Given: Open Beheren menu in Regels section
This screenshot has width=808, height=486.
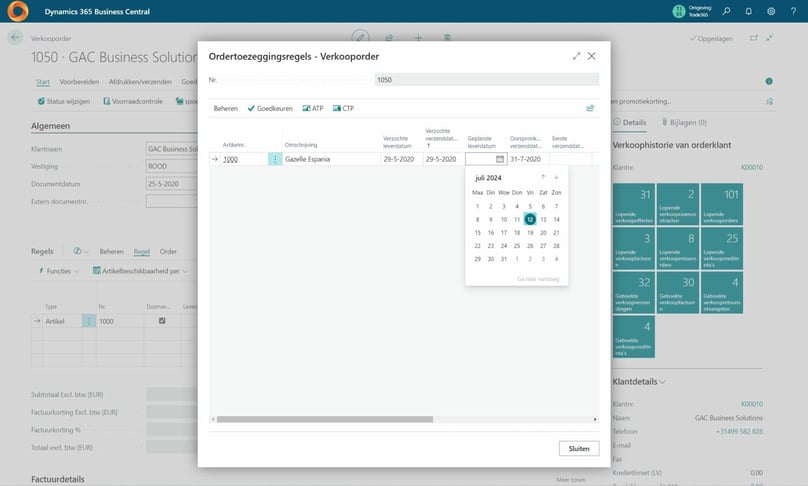Looking at the screenshot, I should tap(111, 252).
